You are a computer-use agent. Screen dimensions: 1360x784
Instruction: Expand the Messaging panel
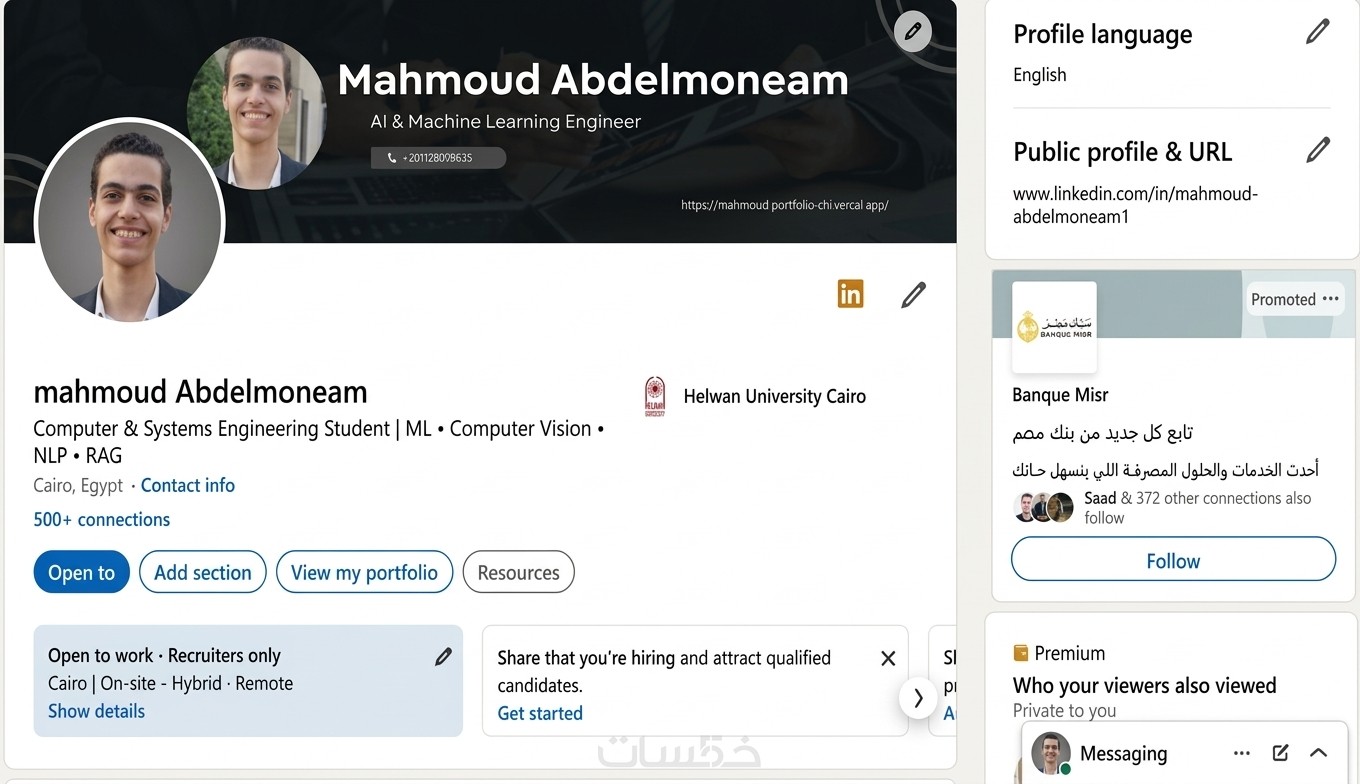pos(1318,753)
